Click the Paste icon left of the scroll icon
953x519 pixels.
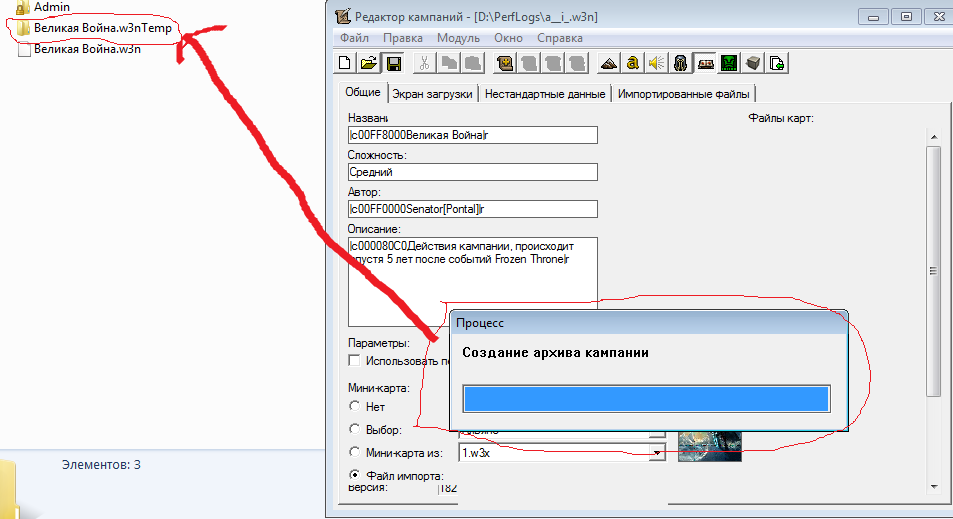(473, 63)
